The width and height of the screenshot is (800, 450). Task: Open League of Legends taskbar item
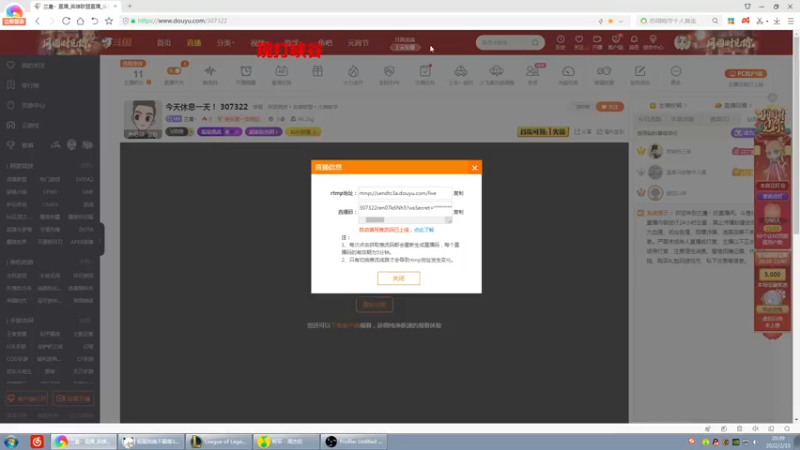tap(219, 441)
